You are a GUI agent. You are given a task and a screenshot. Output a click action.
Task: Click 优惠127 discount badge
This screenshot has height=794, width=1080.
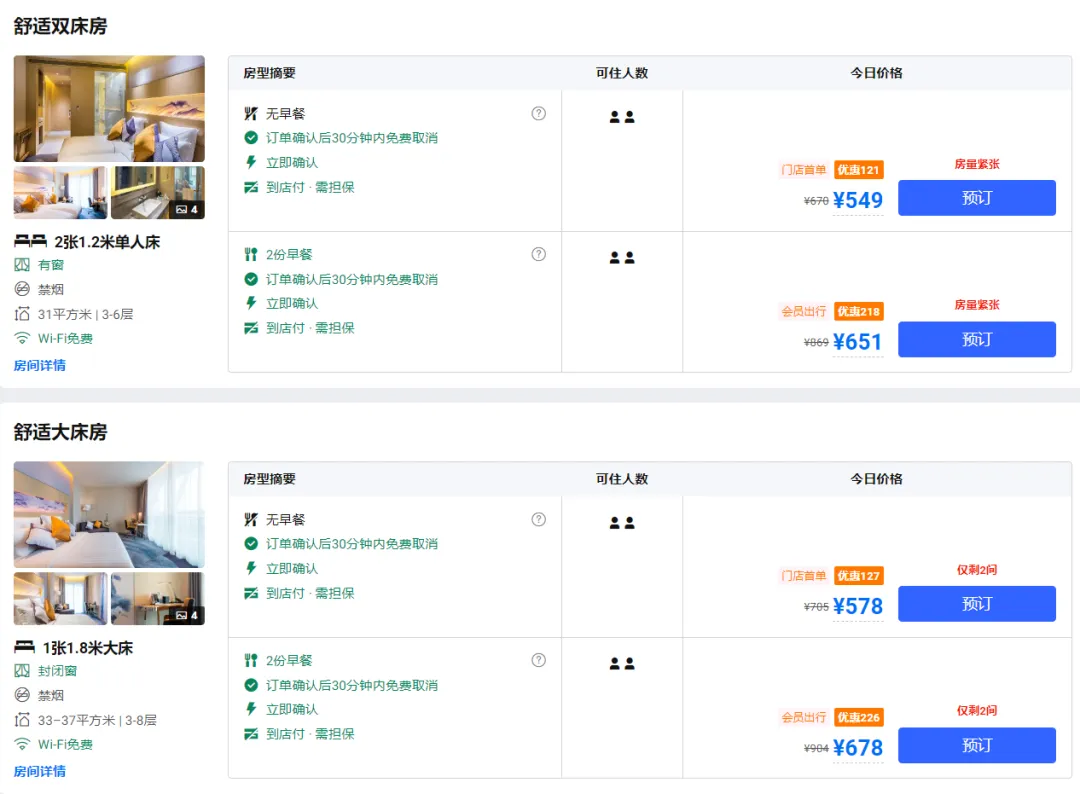click(858, 576)
